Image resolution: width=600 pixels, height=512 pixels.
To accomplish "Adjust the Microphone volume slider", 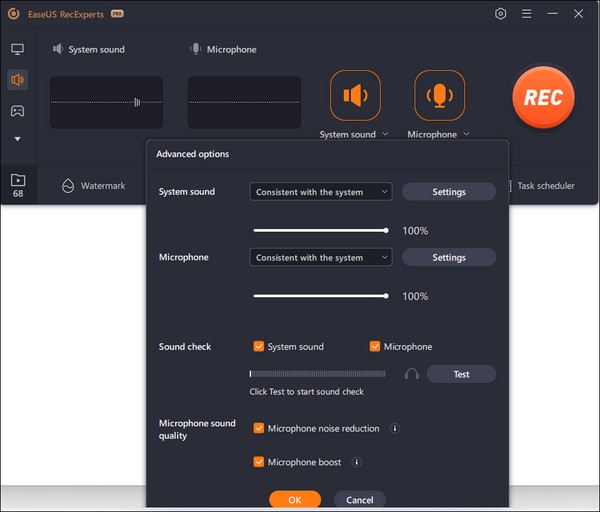I will (x=321, y=296).
